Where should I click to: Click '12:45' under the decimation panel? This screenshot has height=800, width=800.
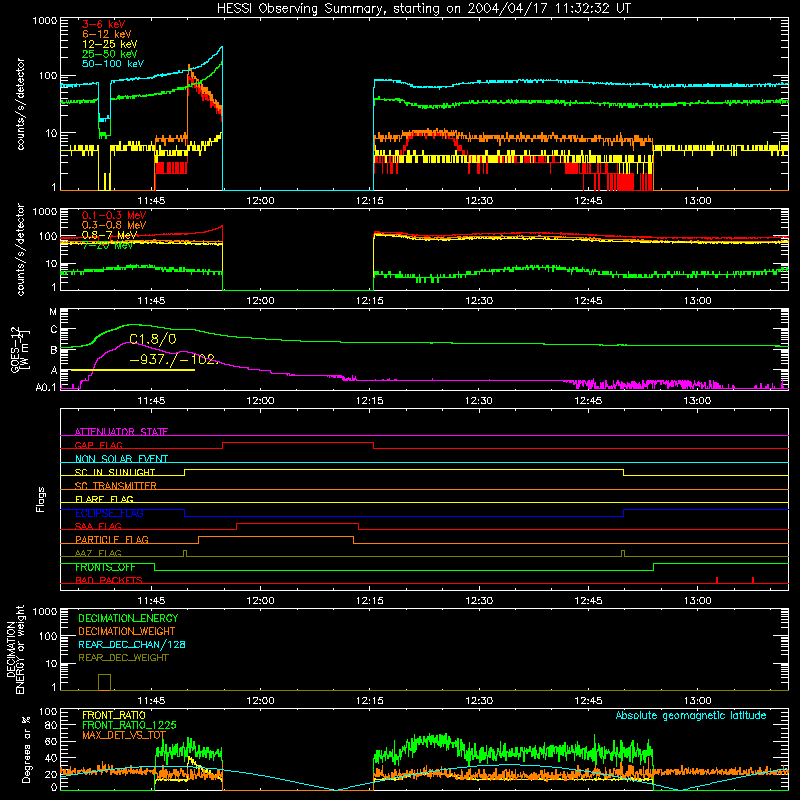[588, 701]
